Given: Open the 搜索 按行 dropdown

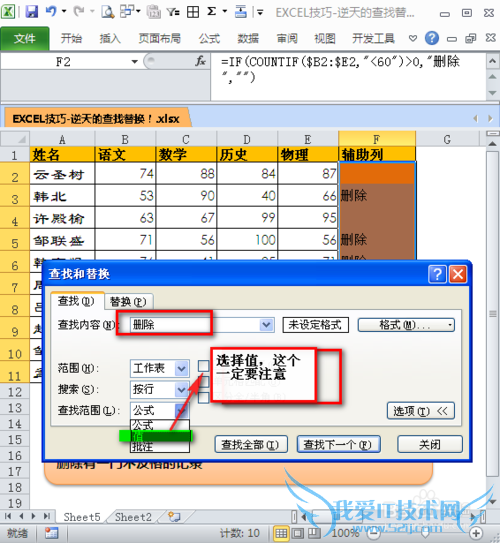Looking at the screenshot, I should [182, 390].
